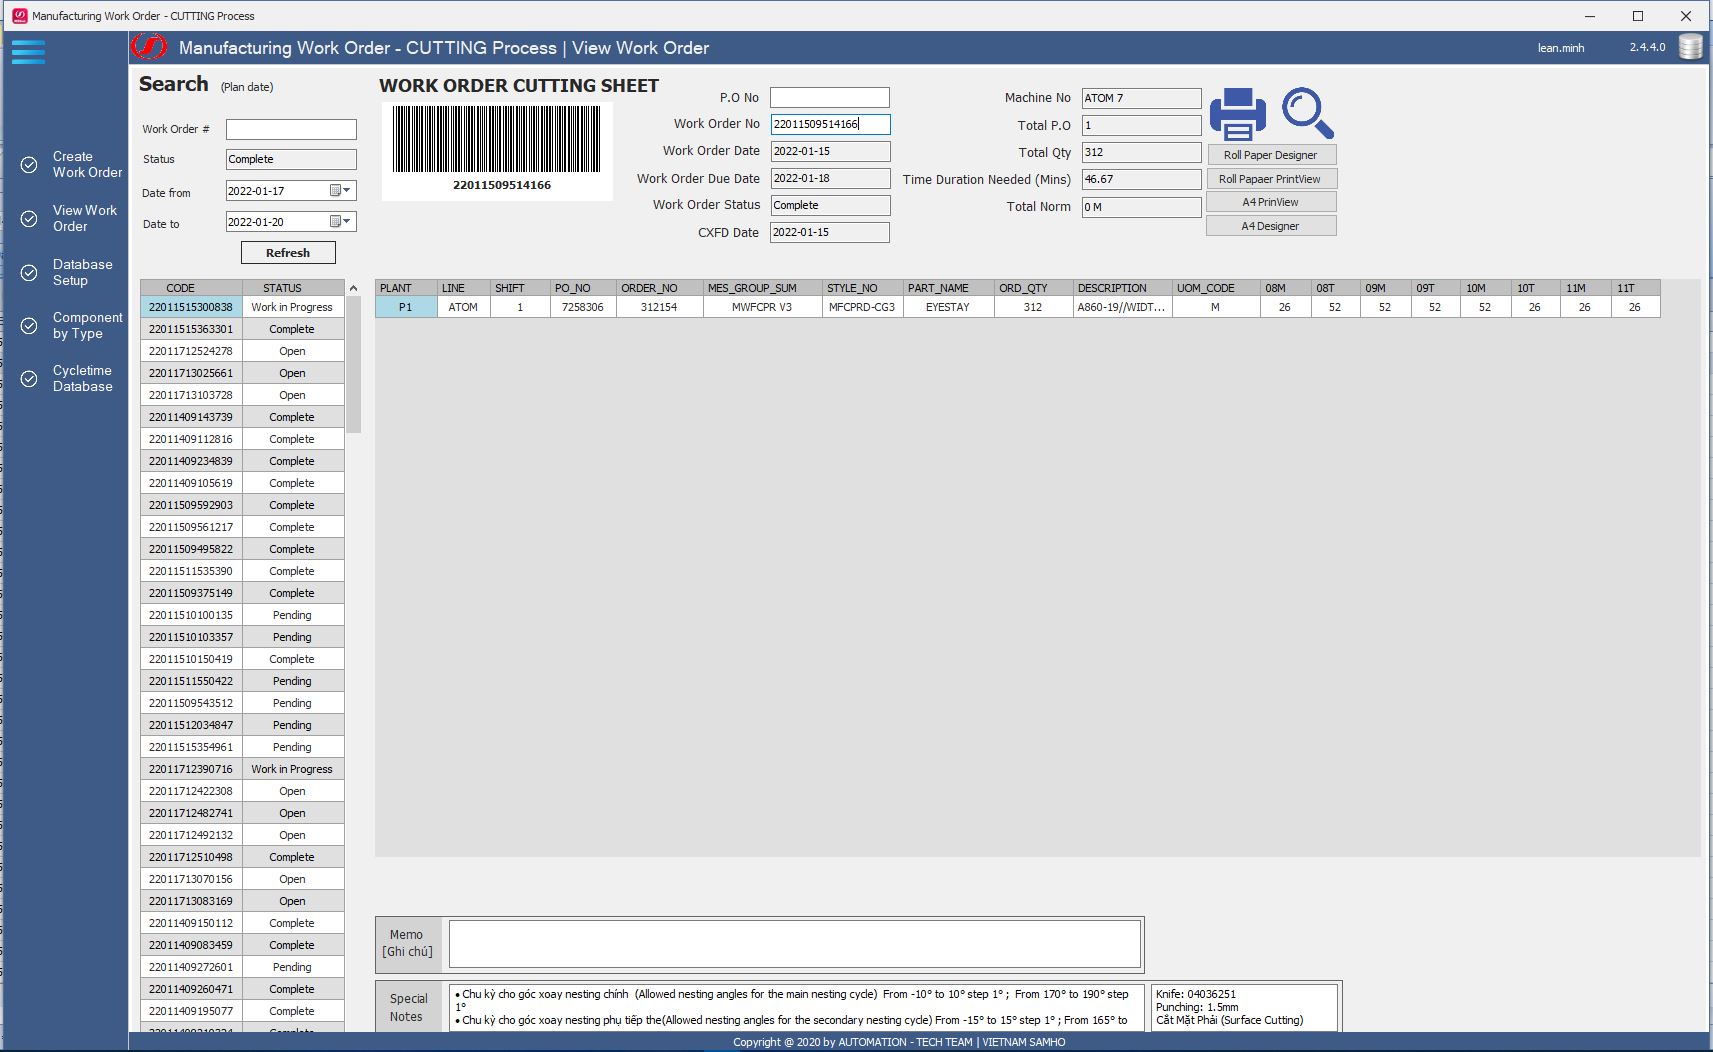The image size is (1713, 1052).
Task: Expand the Date to calendar dropdown
Action: pyautogui.click(x=340, y=222)
